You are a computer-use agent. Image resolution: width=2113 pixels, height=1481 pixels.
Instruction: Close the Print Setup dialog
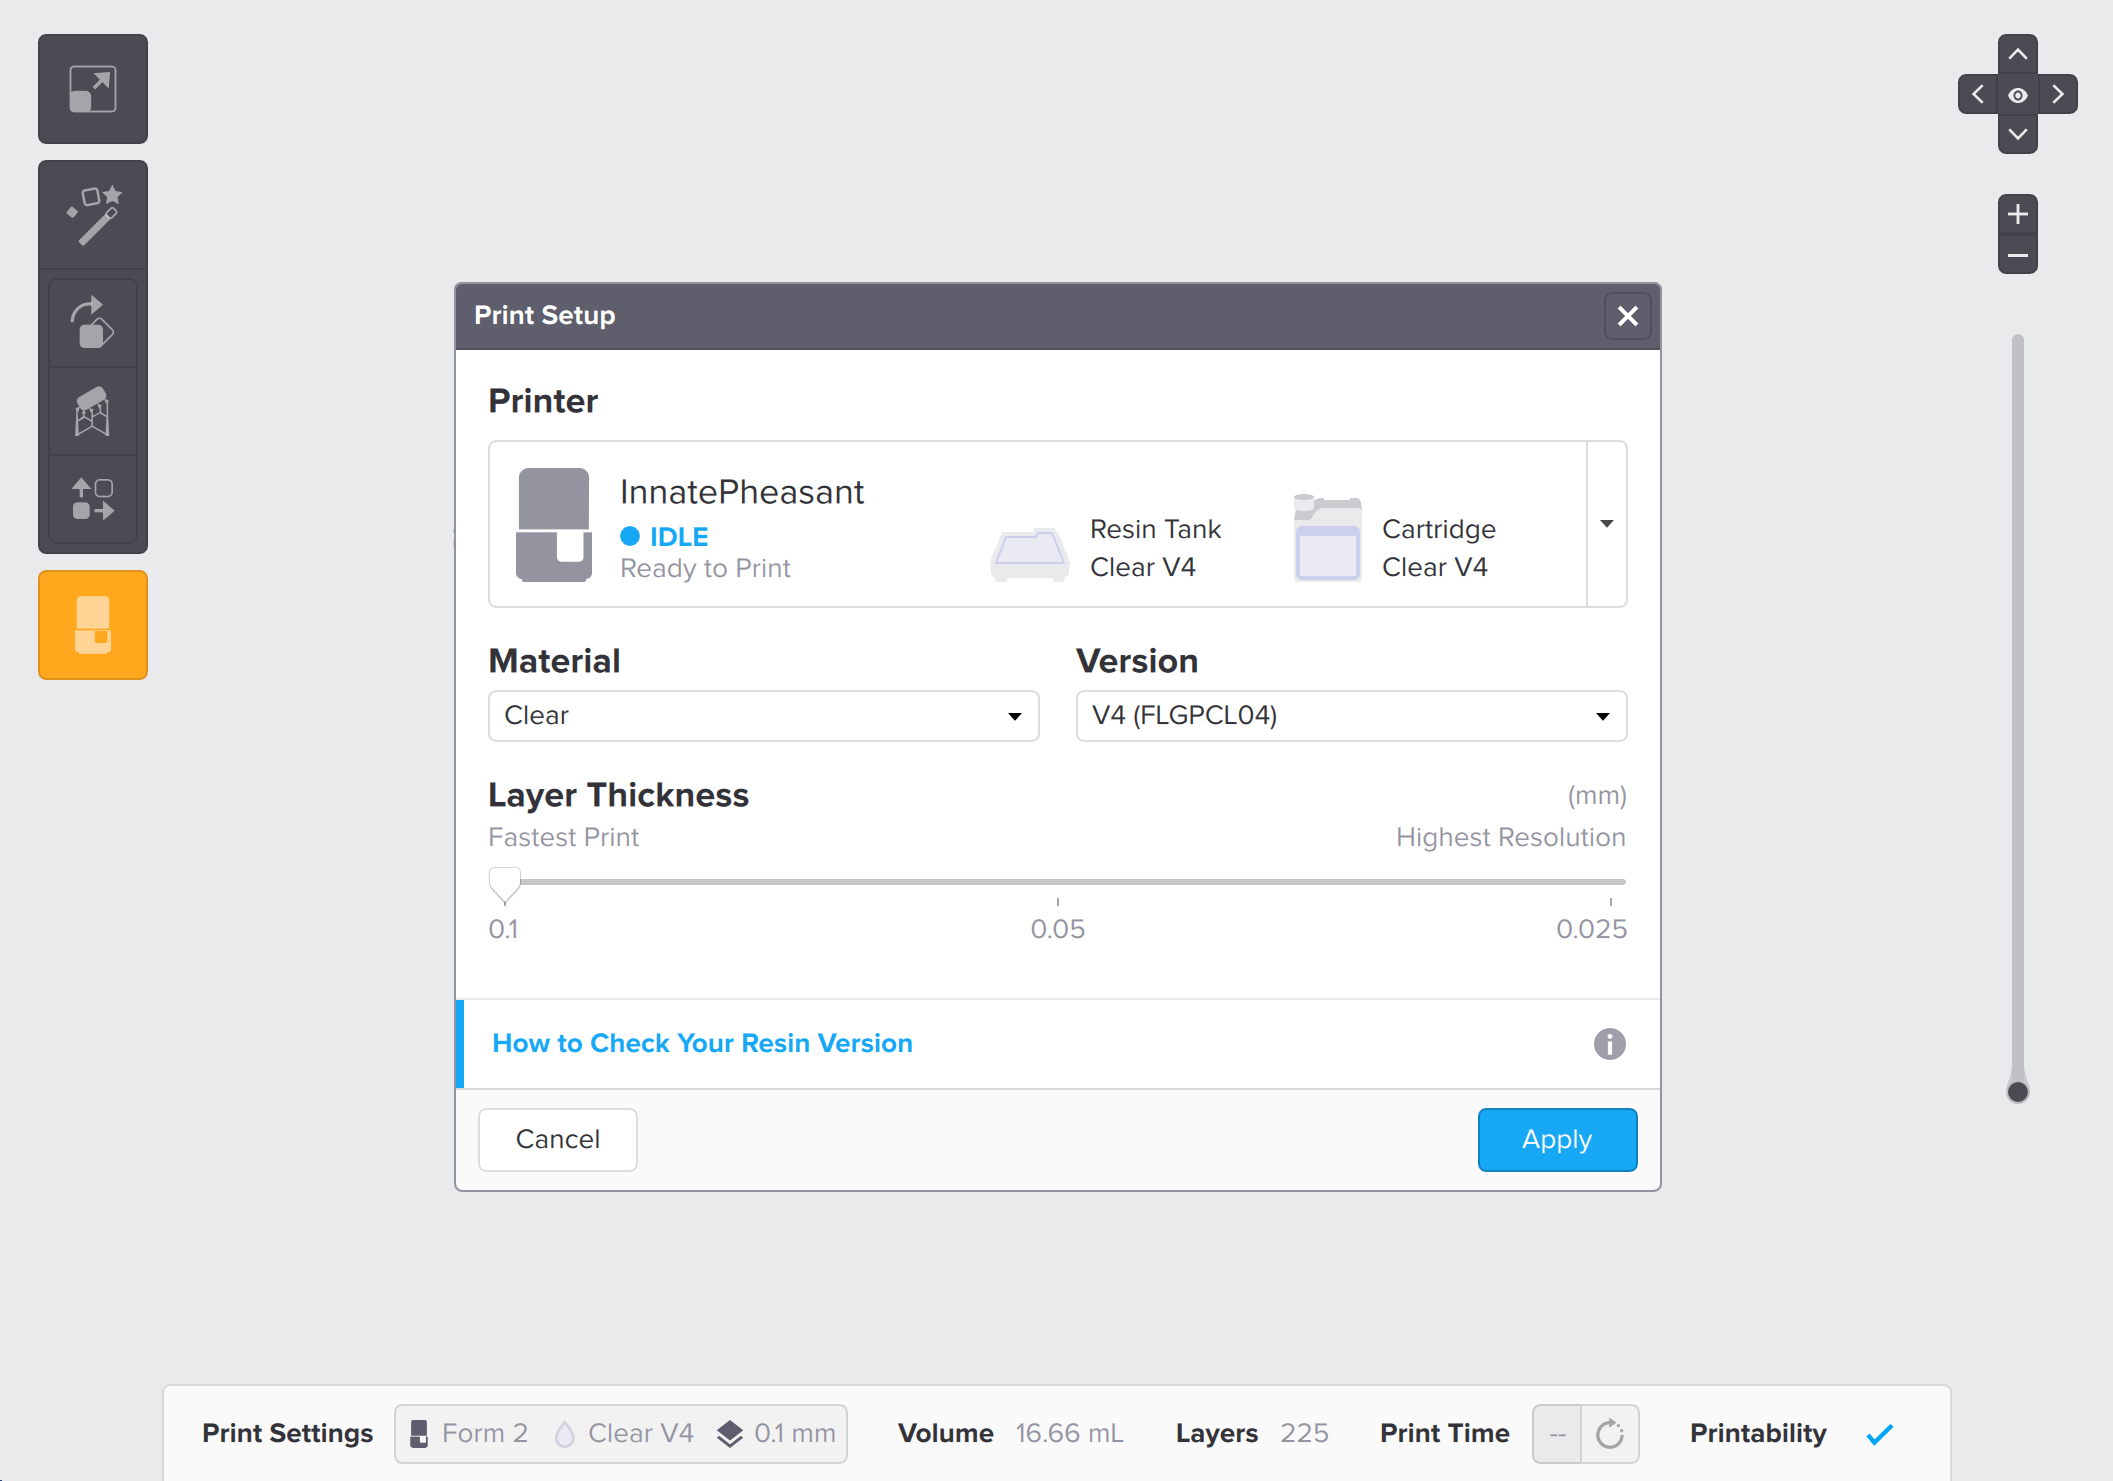point(1627,316)
